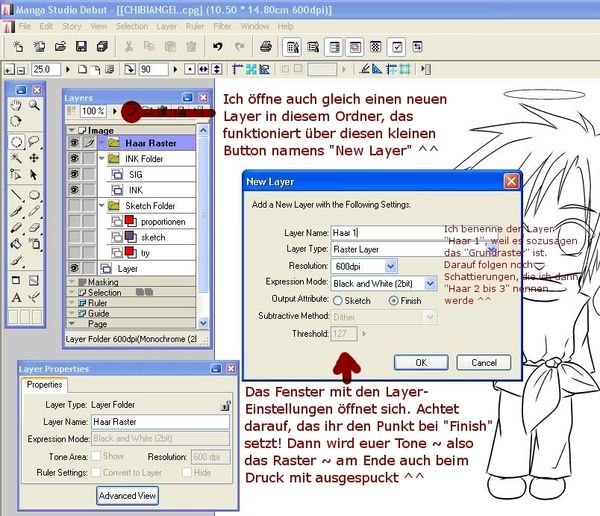The width and height of the screenshot is (600, 516).
Task: Click the Save All stacked disks icon
Action: coord(102,47)
